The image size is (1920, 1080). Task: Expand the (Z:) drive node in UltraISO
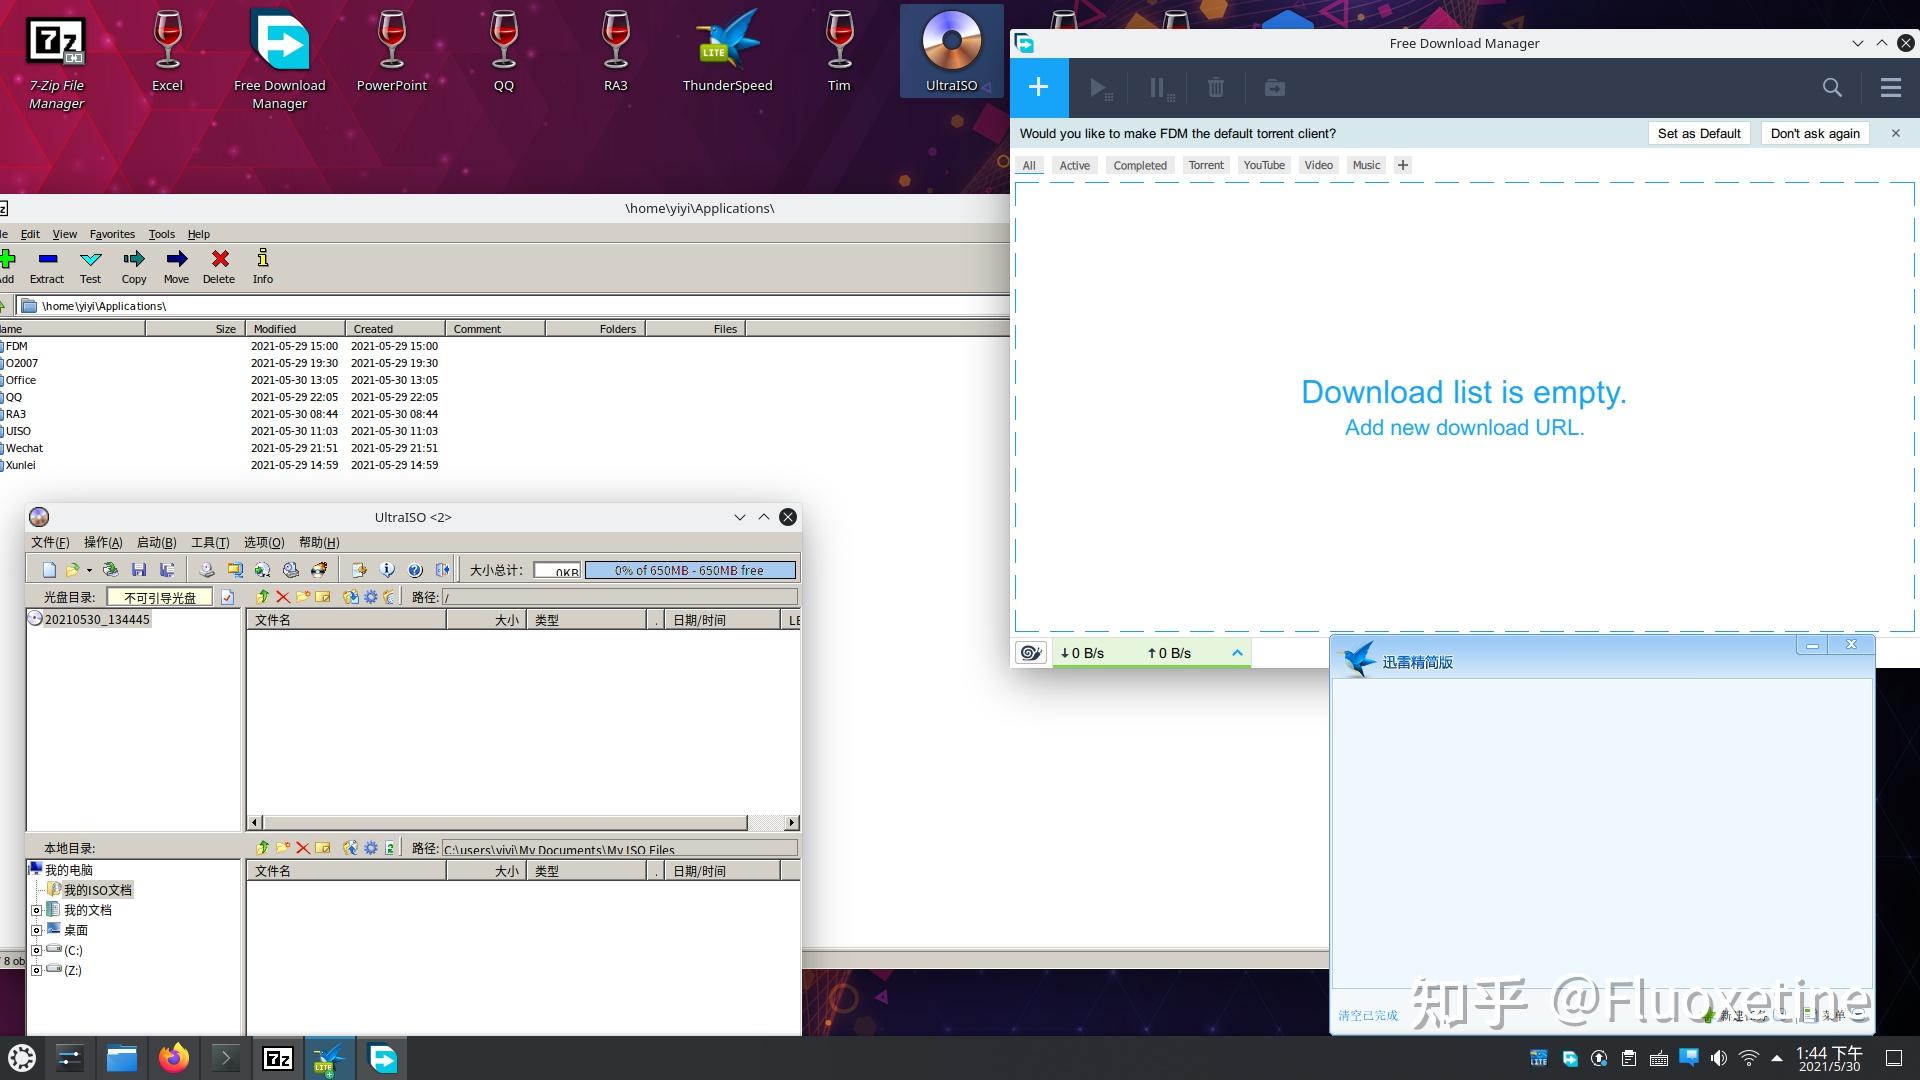pyautogui.click(x=37, y=970)
